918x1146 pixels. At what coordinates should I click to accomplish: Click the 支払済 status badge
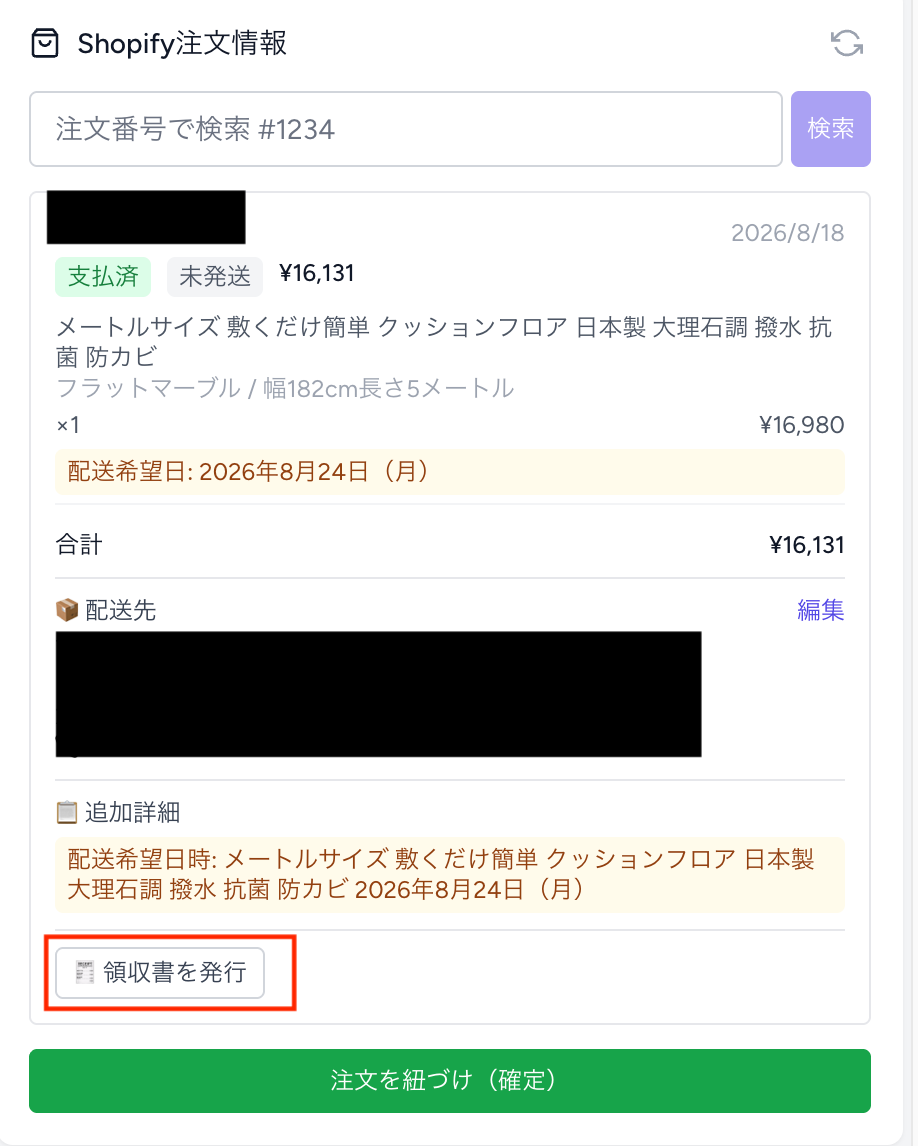(x=103, y=276)
